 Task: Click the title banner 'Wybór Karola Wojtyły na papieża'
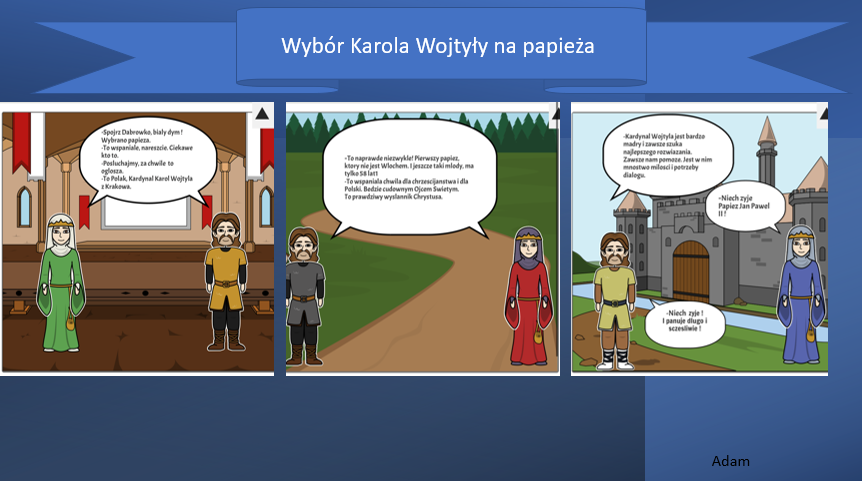point(439,46)
